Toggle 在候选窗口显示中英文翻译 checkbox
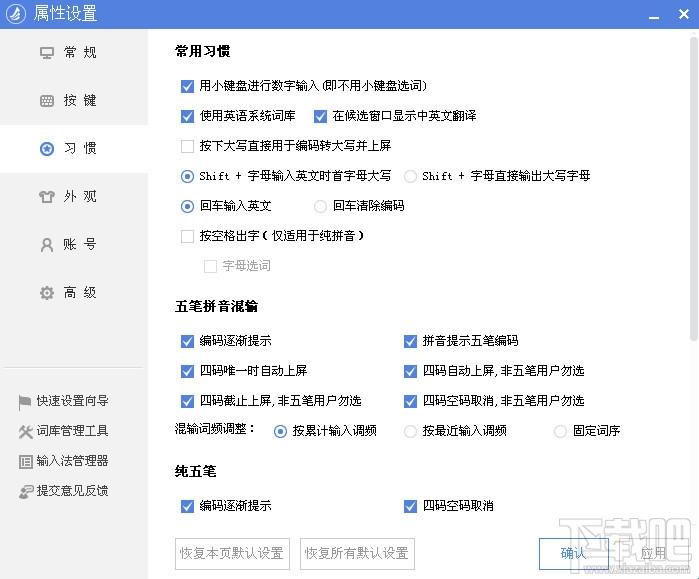 pyautogui.click(x=320, y=116)
